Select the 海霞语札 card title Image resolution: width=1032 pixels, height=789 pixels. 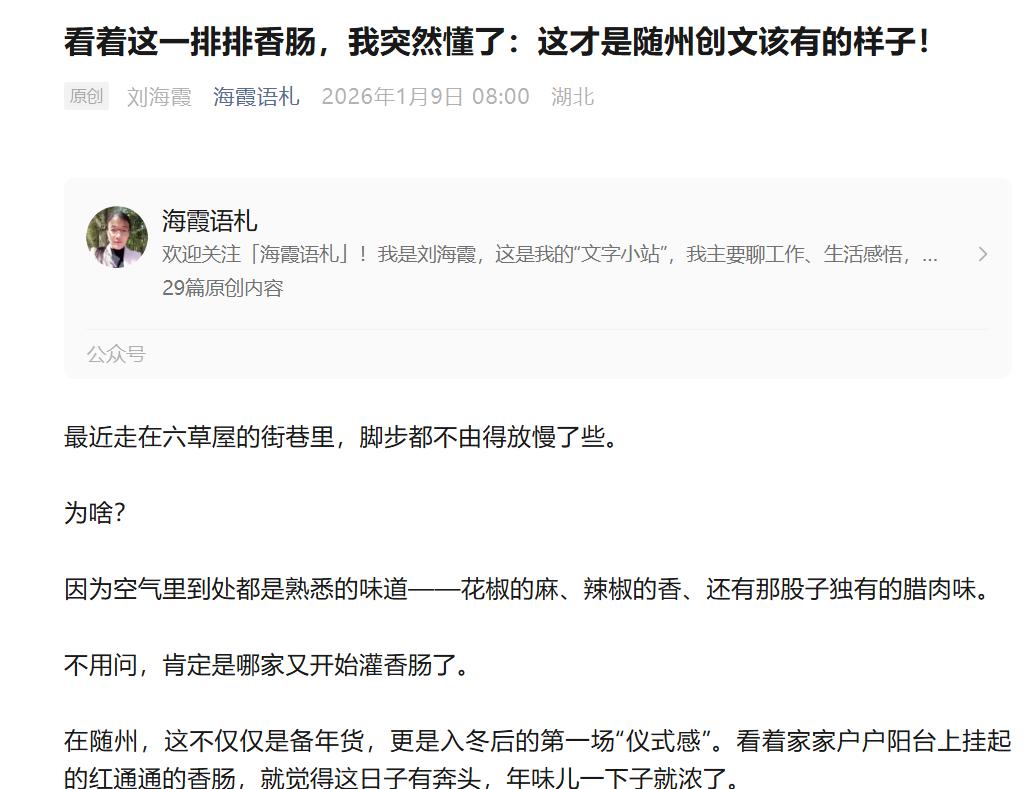209,220
